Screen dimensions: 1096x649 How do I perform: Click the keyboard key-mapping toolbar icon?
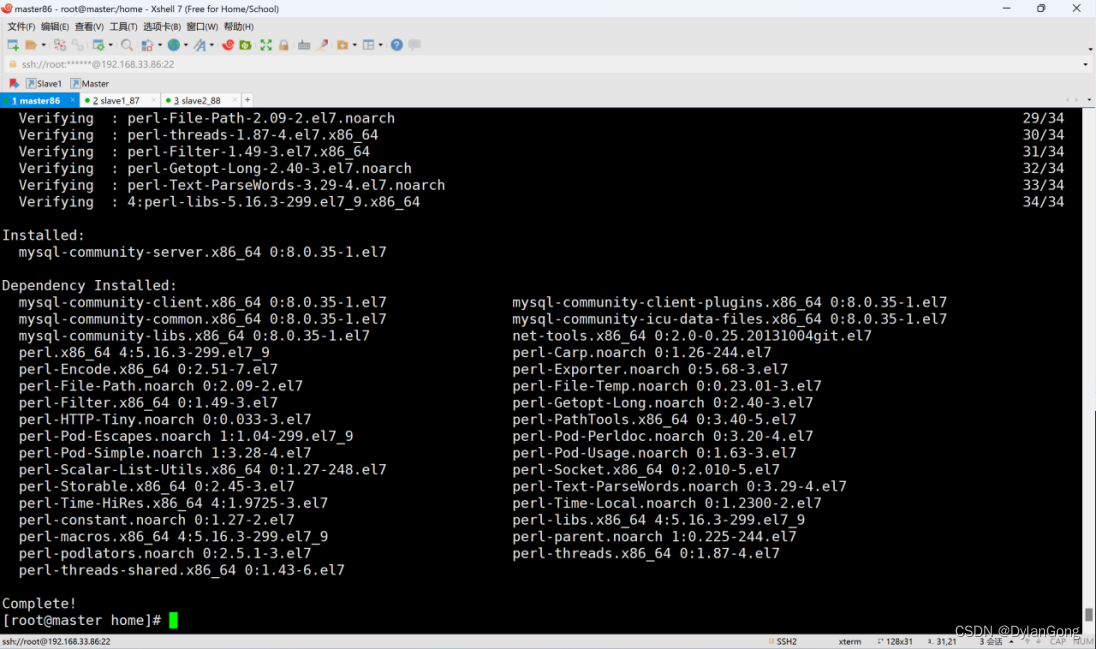point(303,45)
